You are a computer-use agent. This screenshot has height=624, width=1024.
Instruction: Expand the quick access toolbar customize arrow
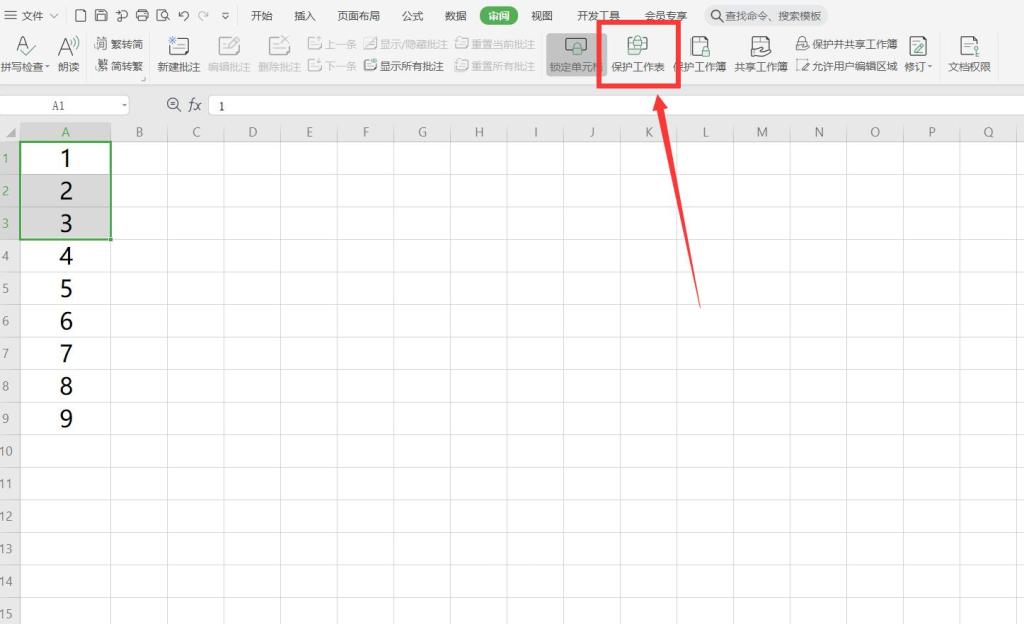tap(225, 16)
